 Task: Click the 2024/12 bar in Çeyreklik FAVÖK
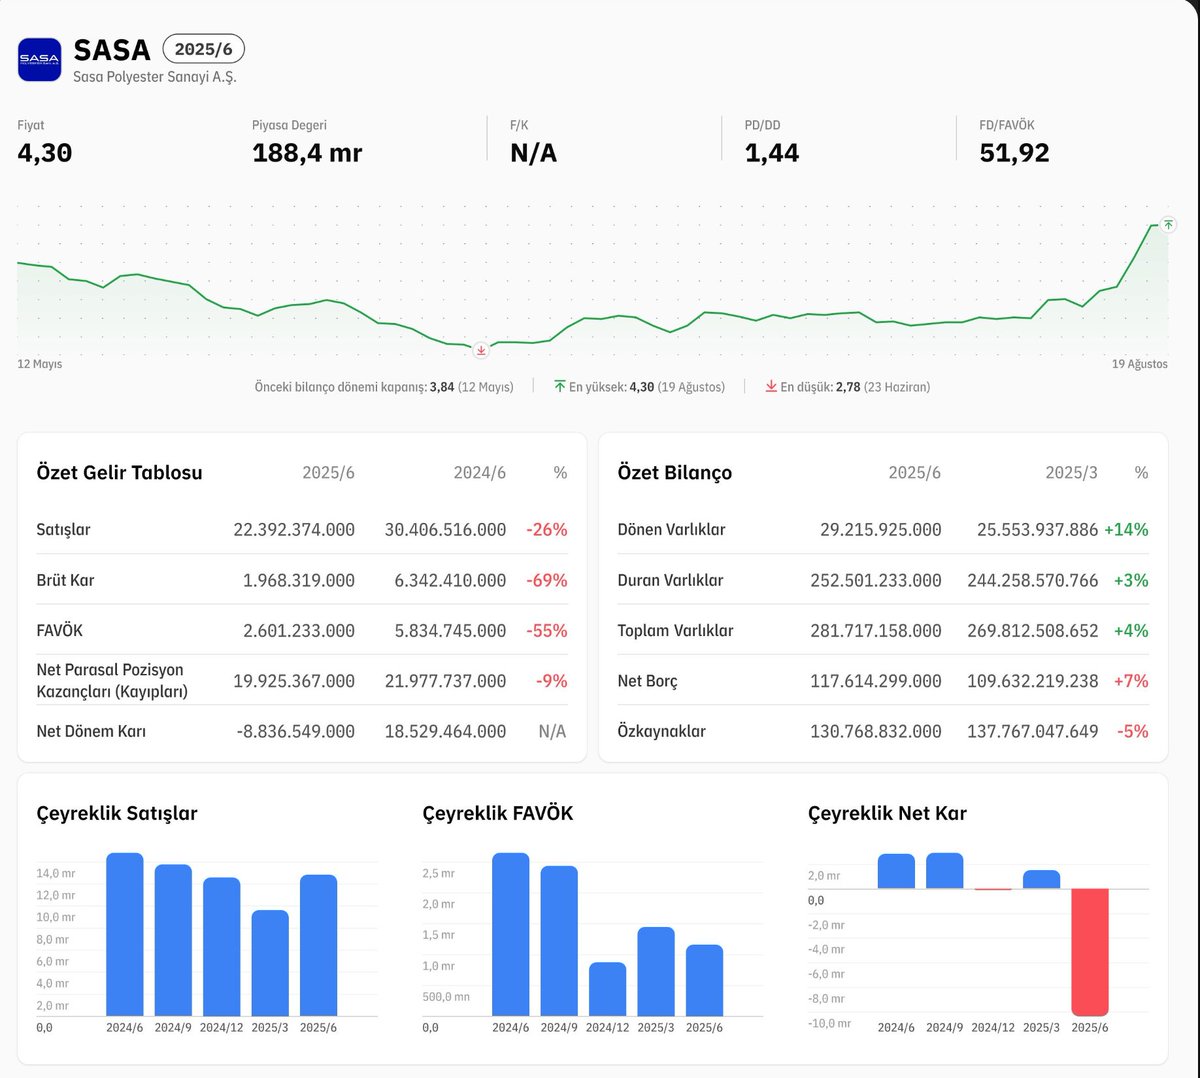[x=607, y=989]
